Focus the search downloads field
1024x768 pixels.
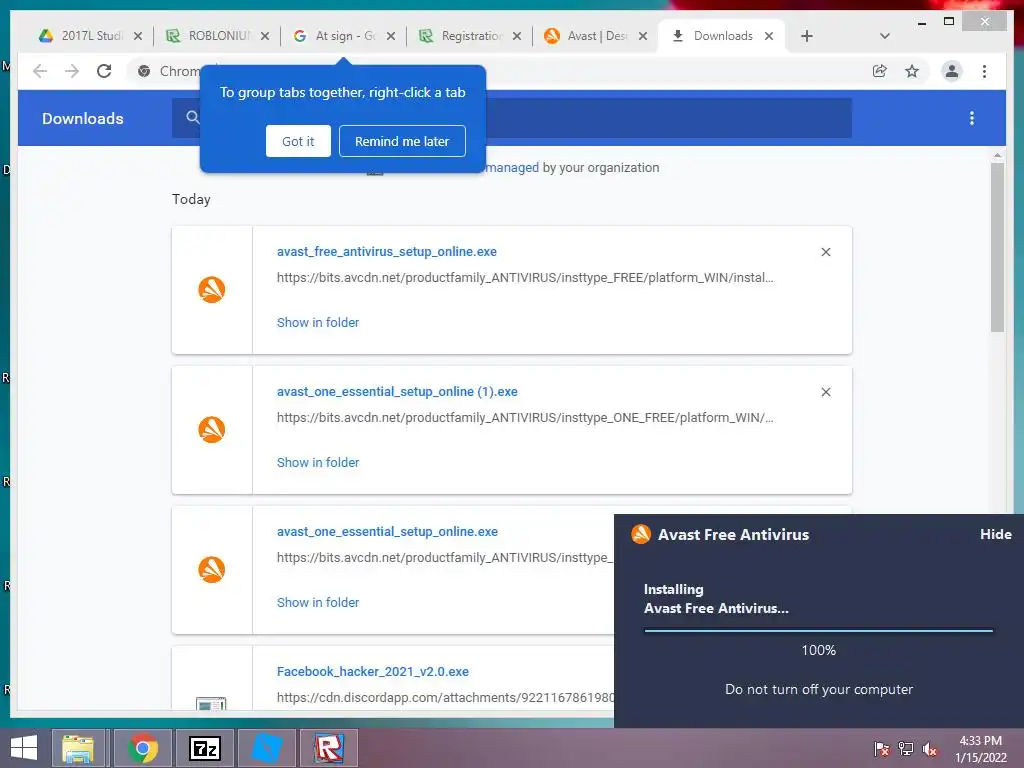pos(512,118)
